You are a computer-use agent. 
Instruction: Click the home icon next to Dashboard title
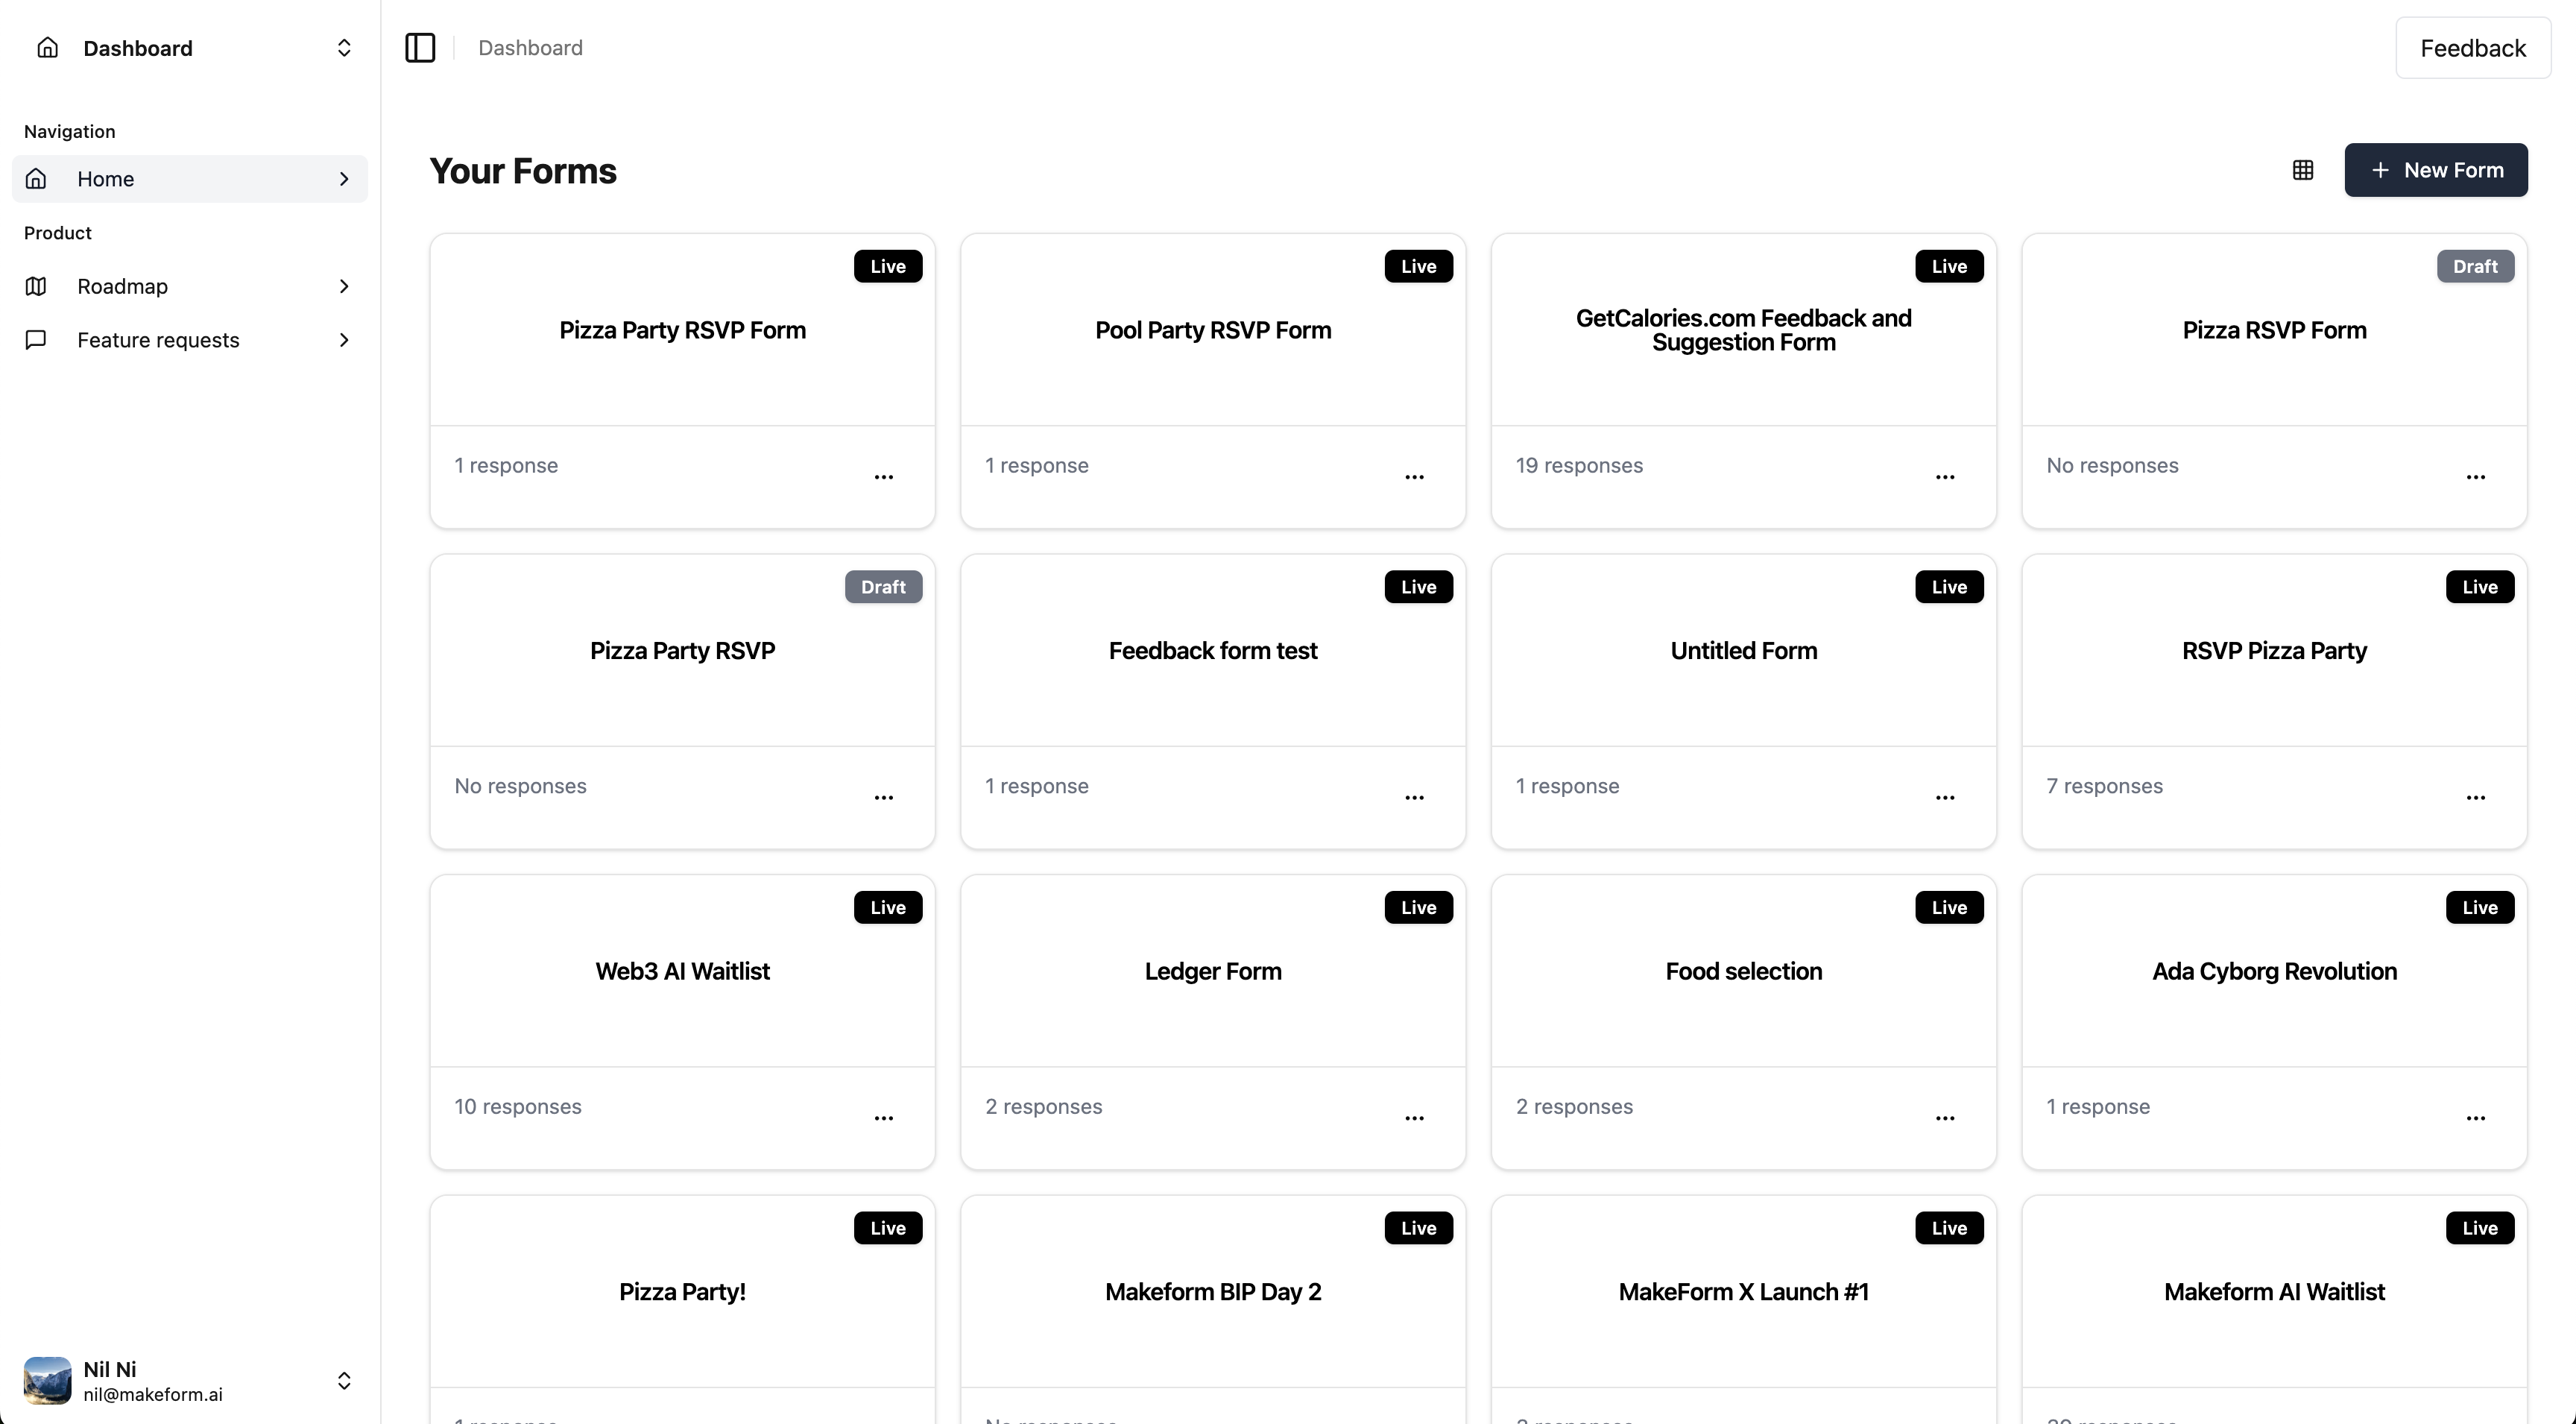[47, 47]
